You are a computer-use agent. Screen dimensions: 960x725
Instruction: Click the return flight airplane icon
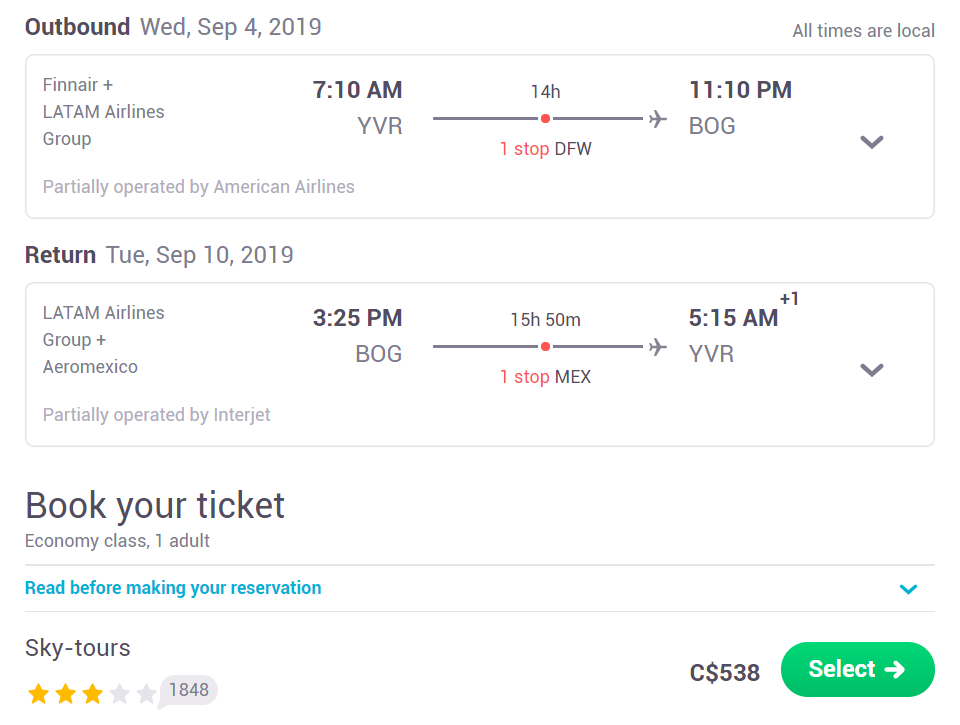coord(658,347)
